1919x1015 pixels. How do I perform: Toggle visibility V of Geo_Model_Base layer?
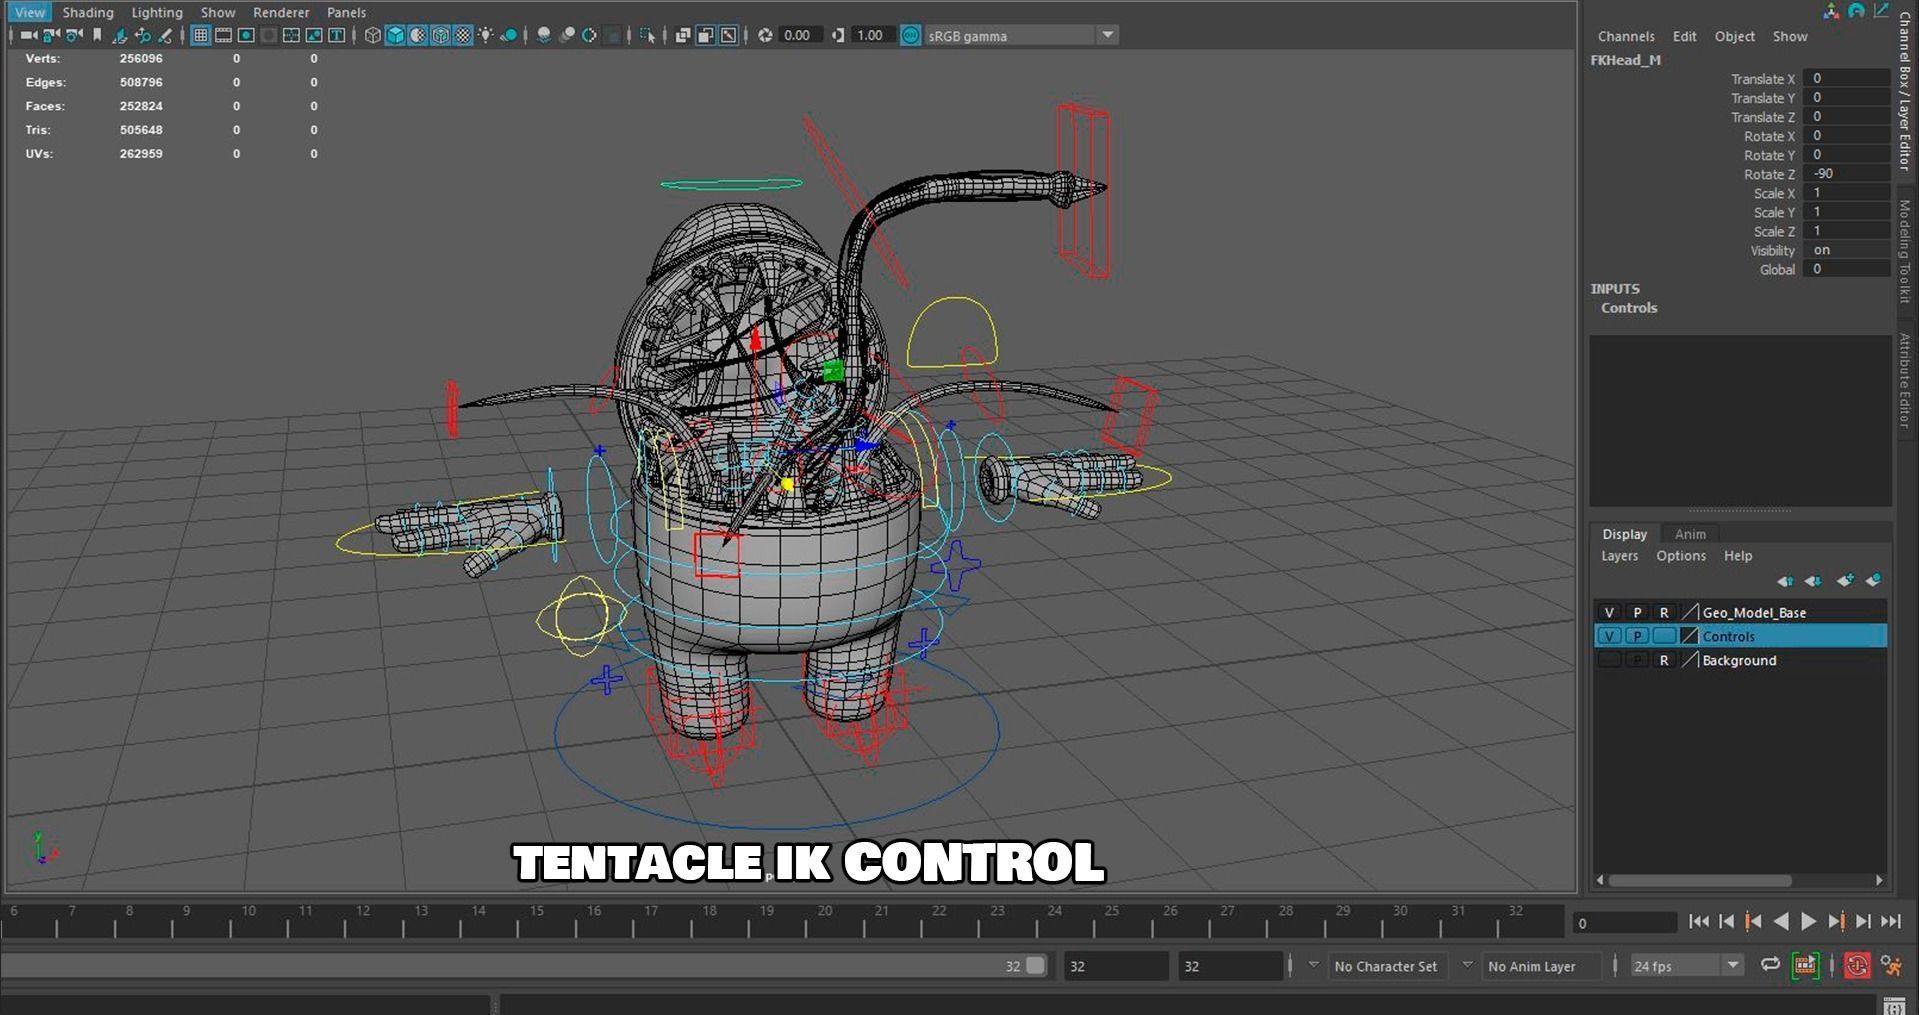click(1609, 612)
